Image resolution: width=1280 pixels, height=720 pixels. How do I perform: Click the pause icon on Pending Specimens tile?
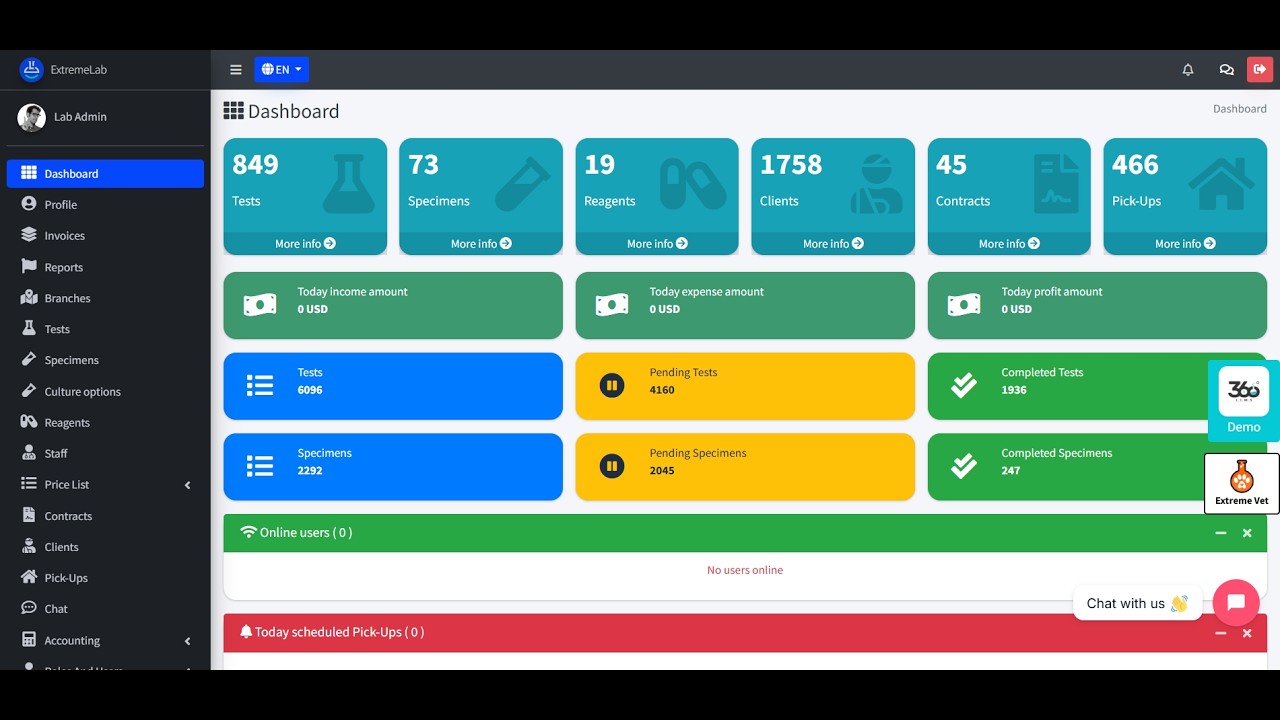[612, 466]
